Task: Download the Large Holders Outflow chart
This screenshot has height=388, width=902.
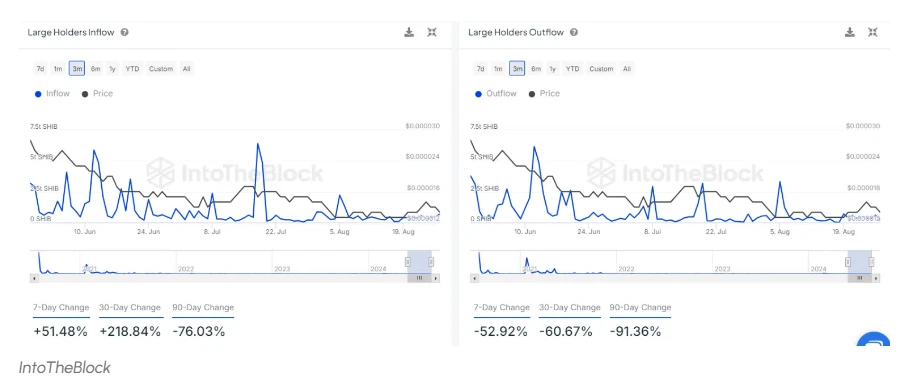Action: (850, 32)
